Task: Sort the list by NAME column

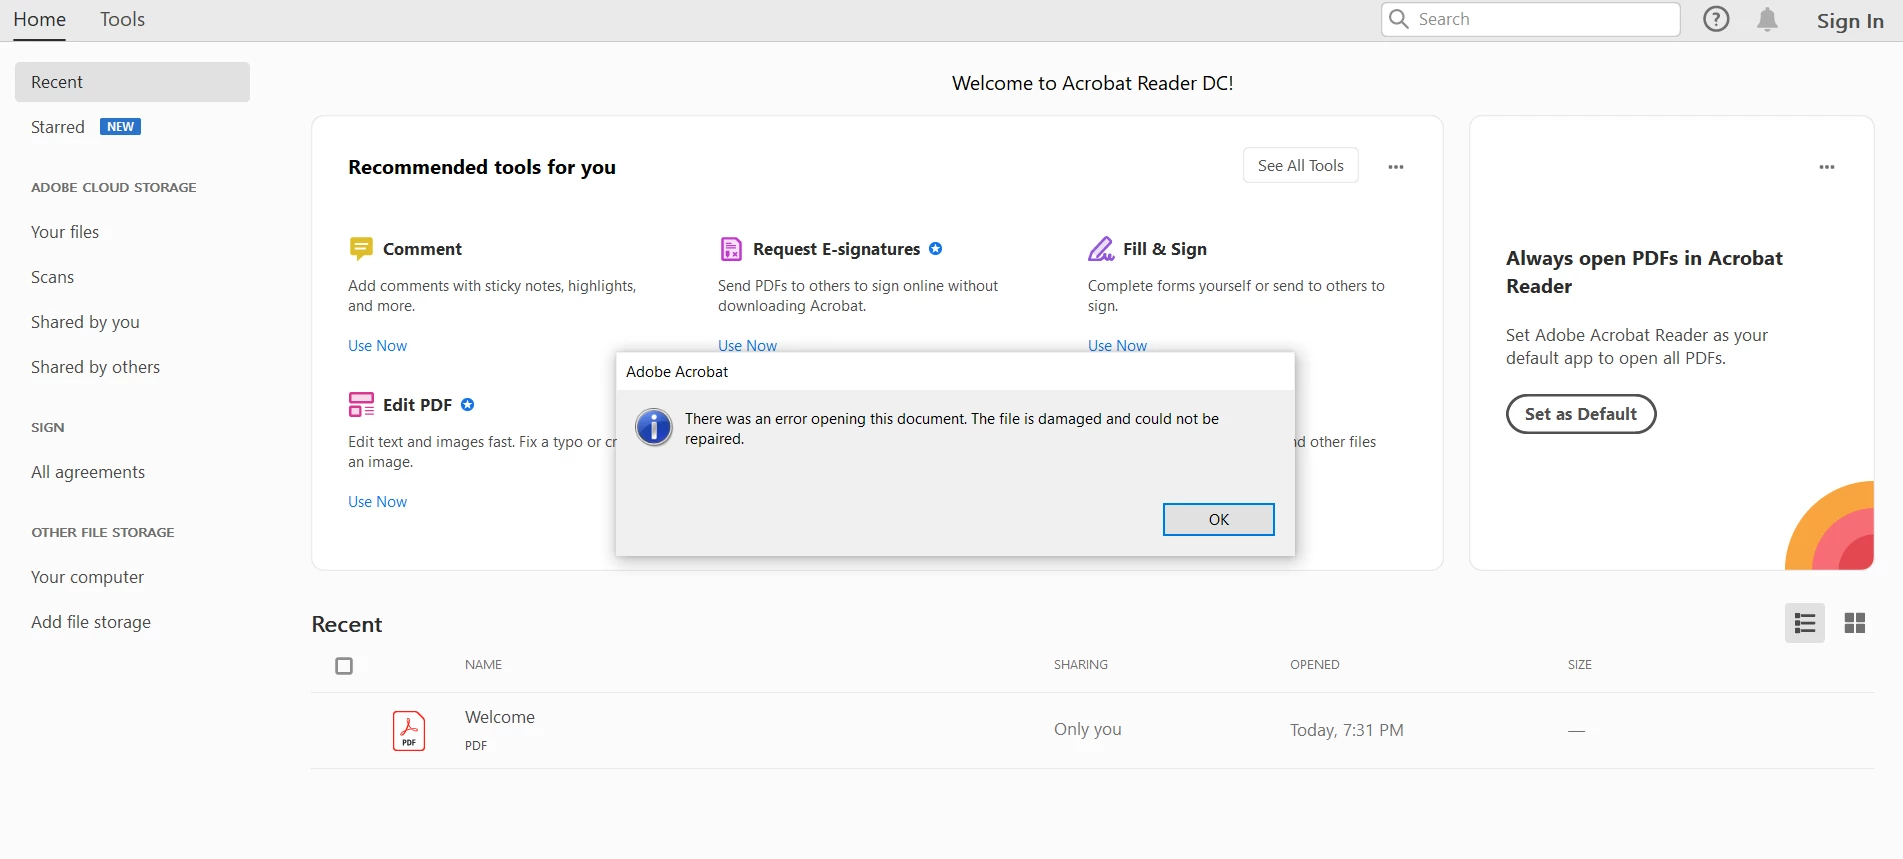Action: 483,665
